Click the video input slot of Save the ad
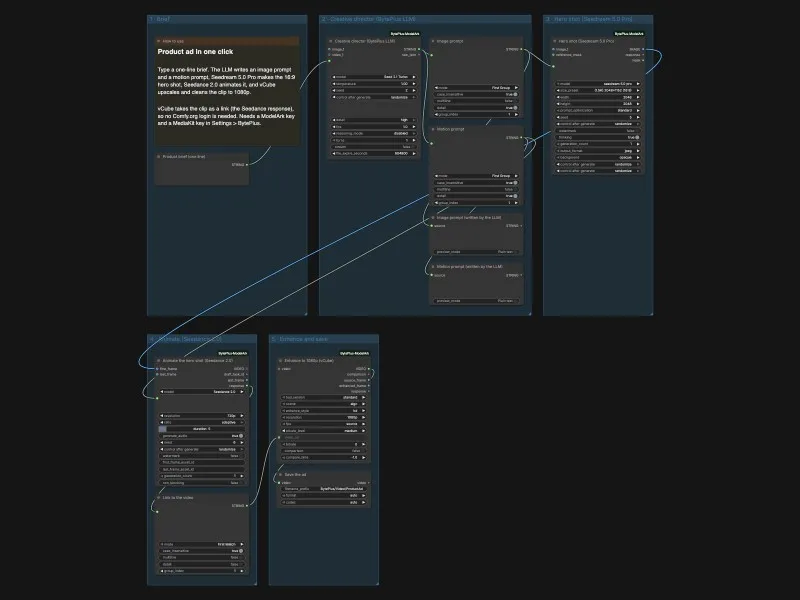Viewport: 800px width, 600px height. [279, 483]
